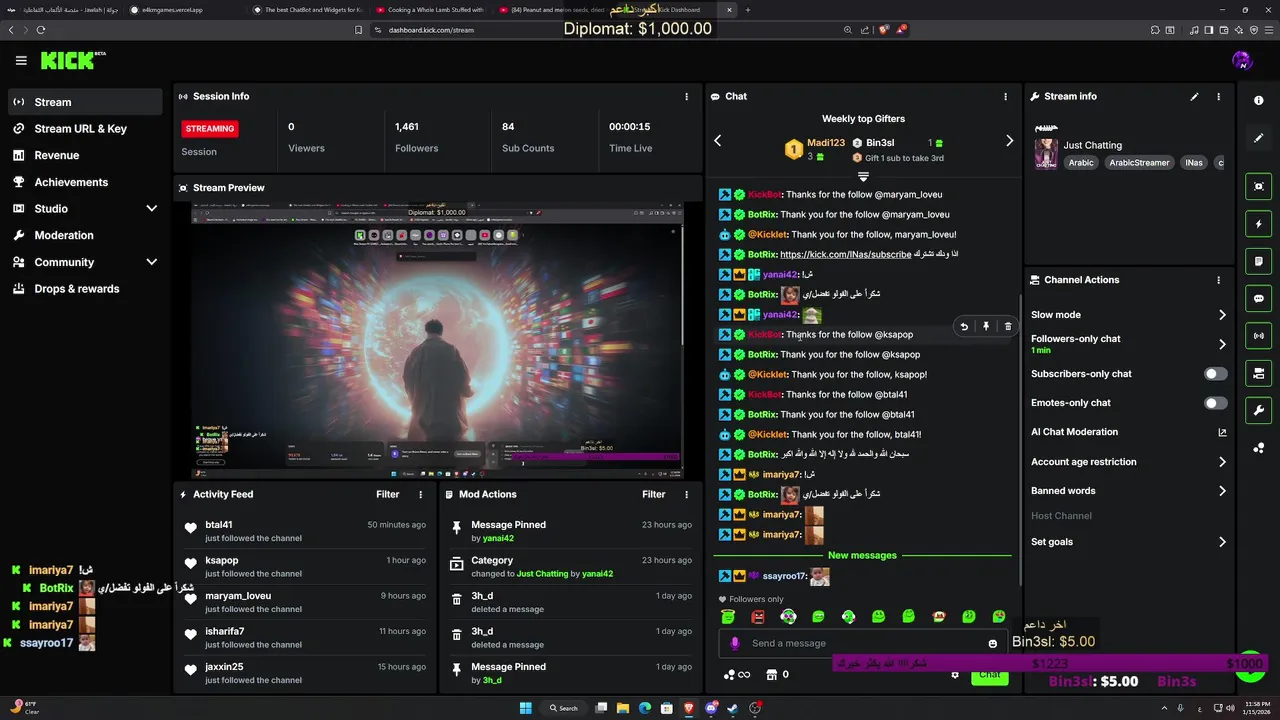Open Account age restriction chevron
The width and height of the screenshot is (1280, 720).
pyautogui.click(x=1222, y=462)
